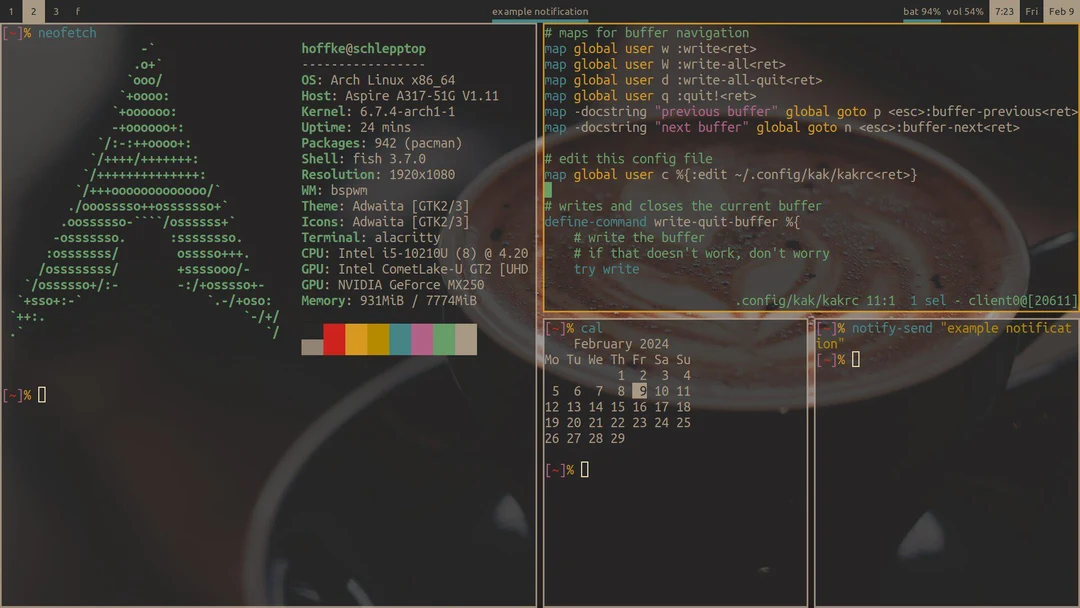
Task: Click the Feb 9 date indicator
Action: [1062, 11]
